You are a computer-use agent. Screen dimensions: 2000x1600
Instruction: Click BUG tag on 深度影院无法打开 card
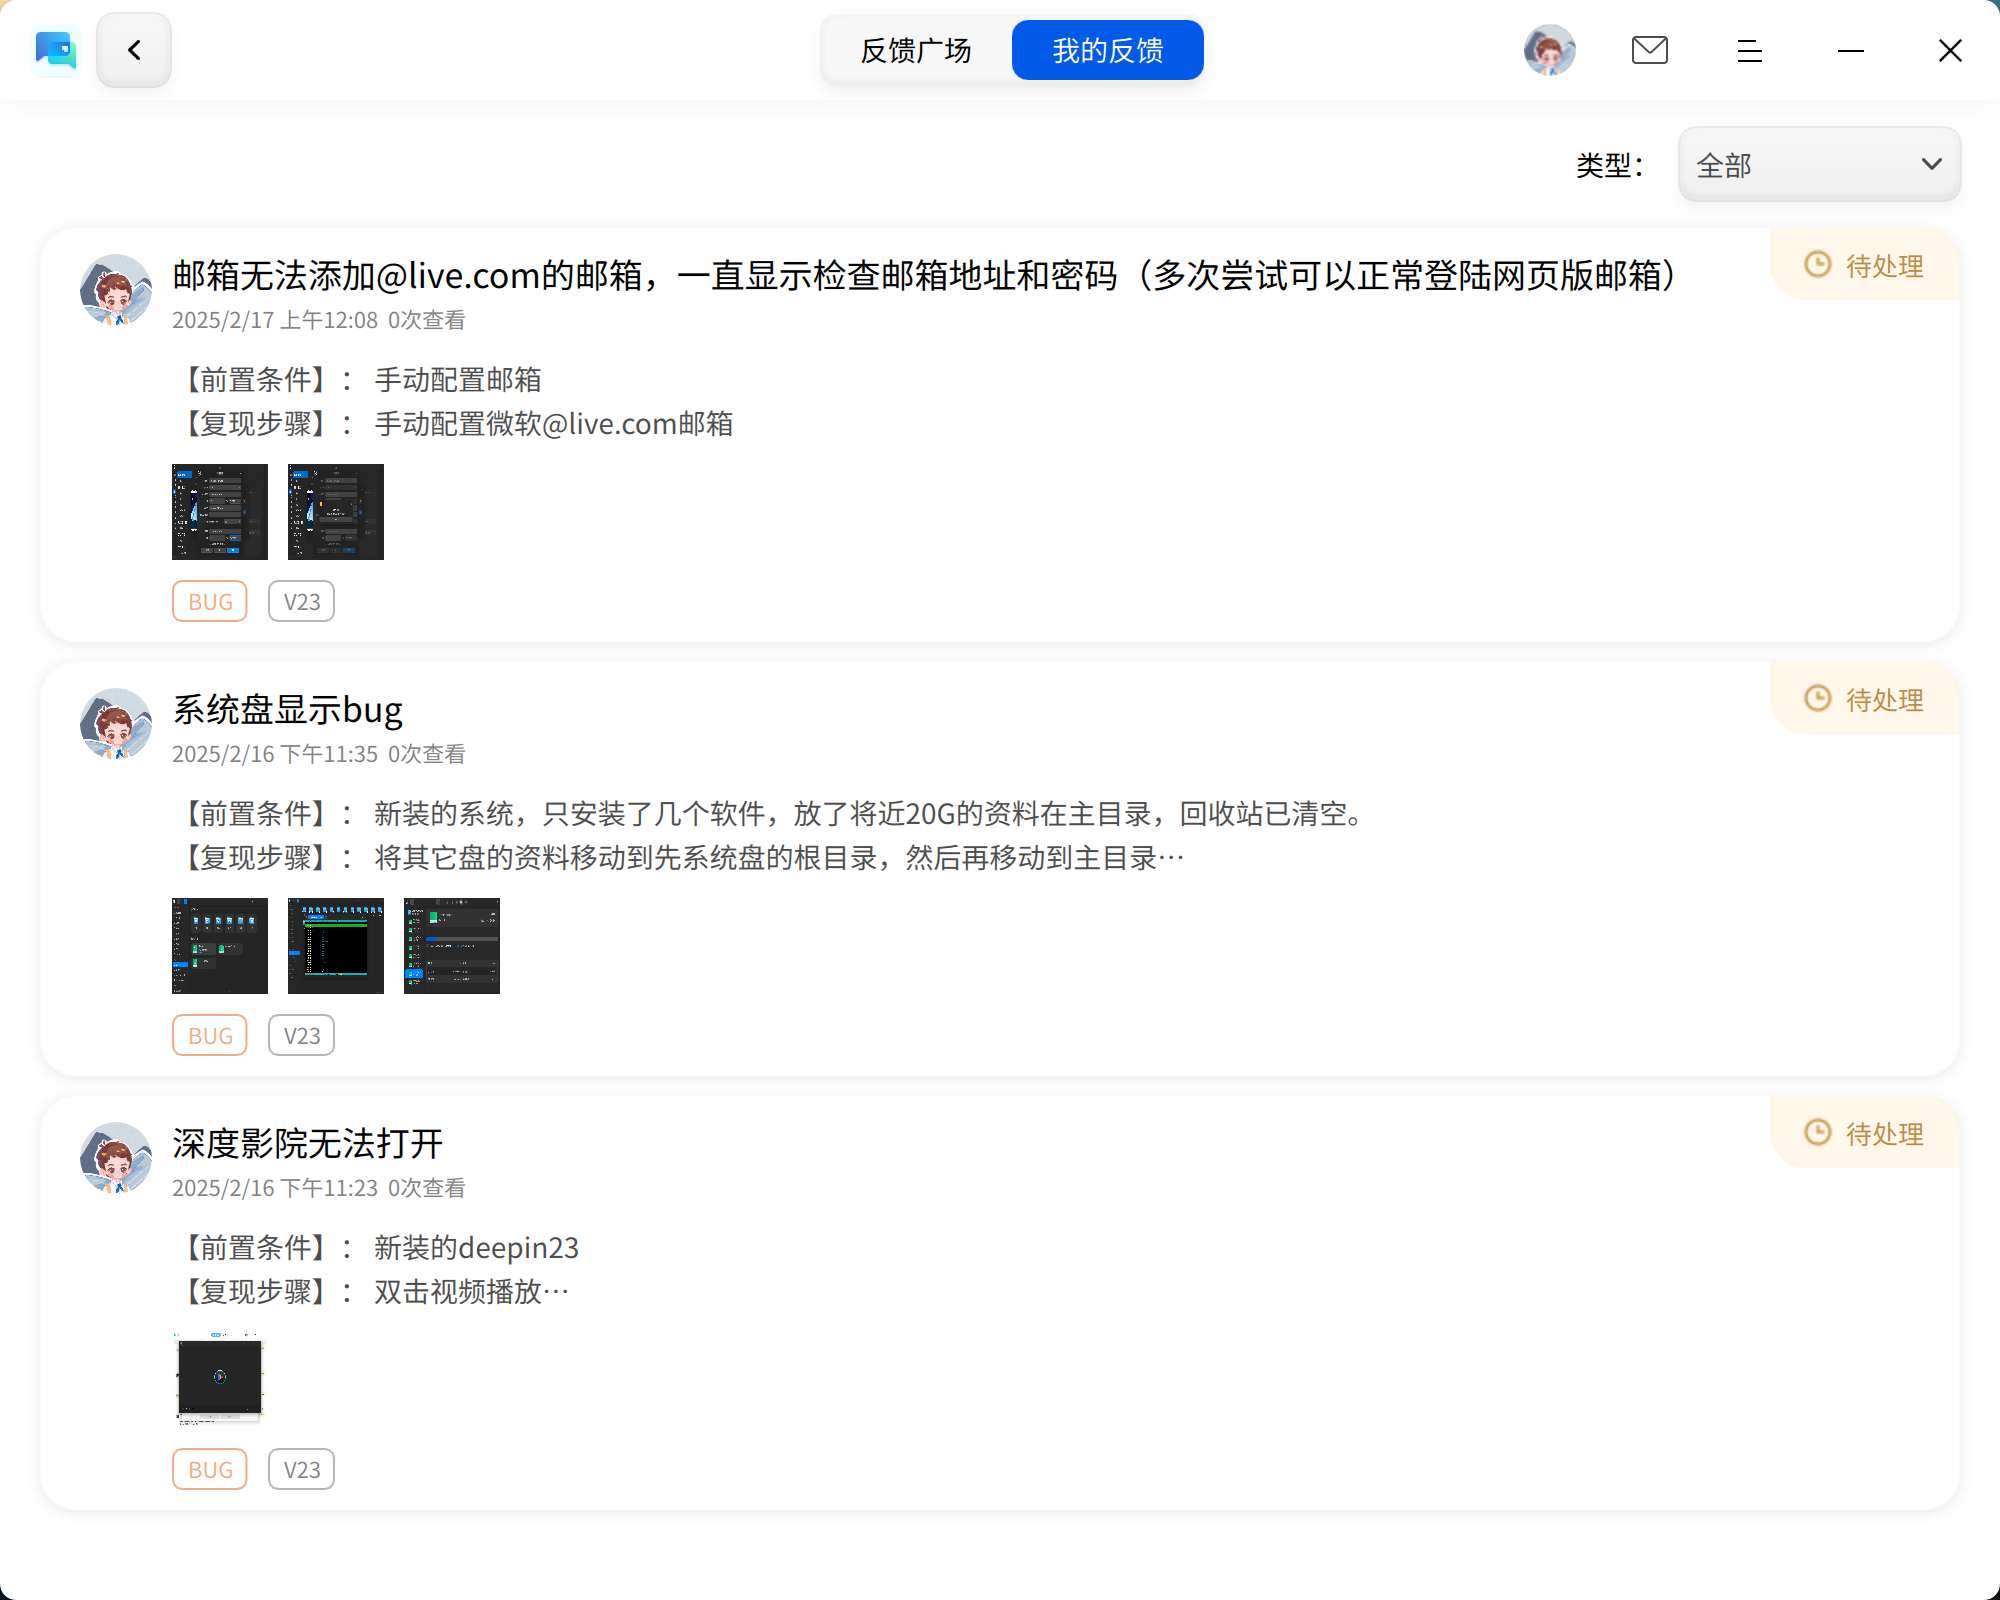[210, 1470]
